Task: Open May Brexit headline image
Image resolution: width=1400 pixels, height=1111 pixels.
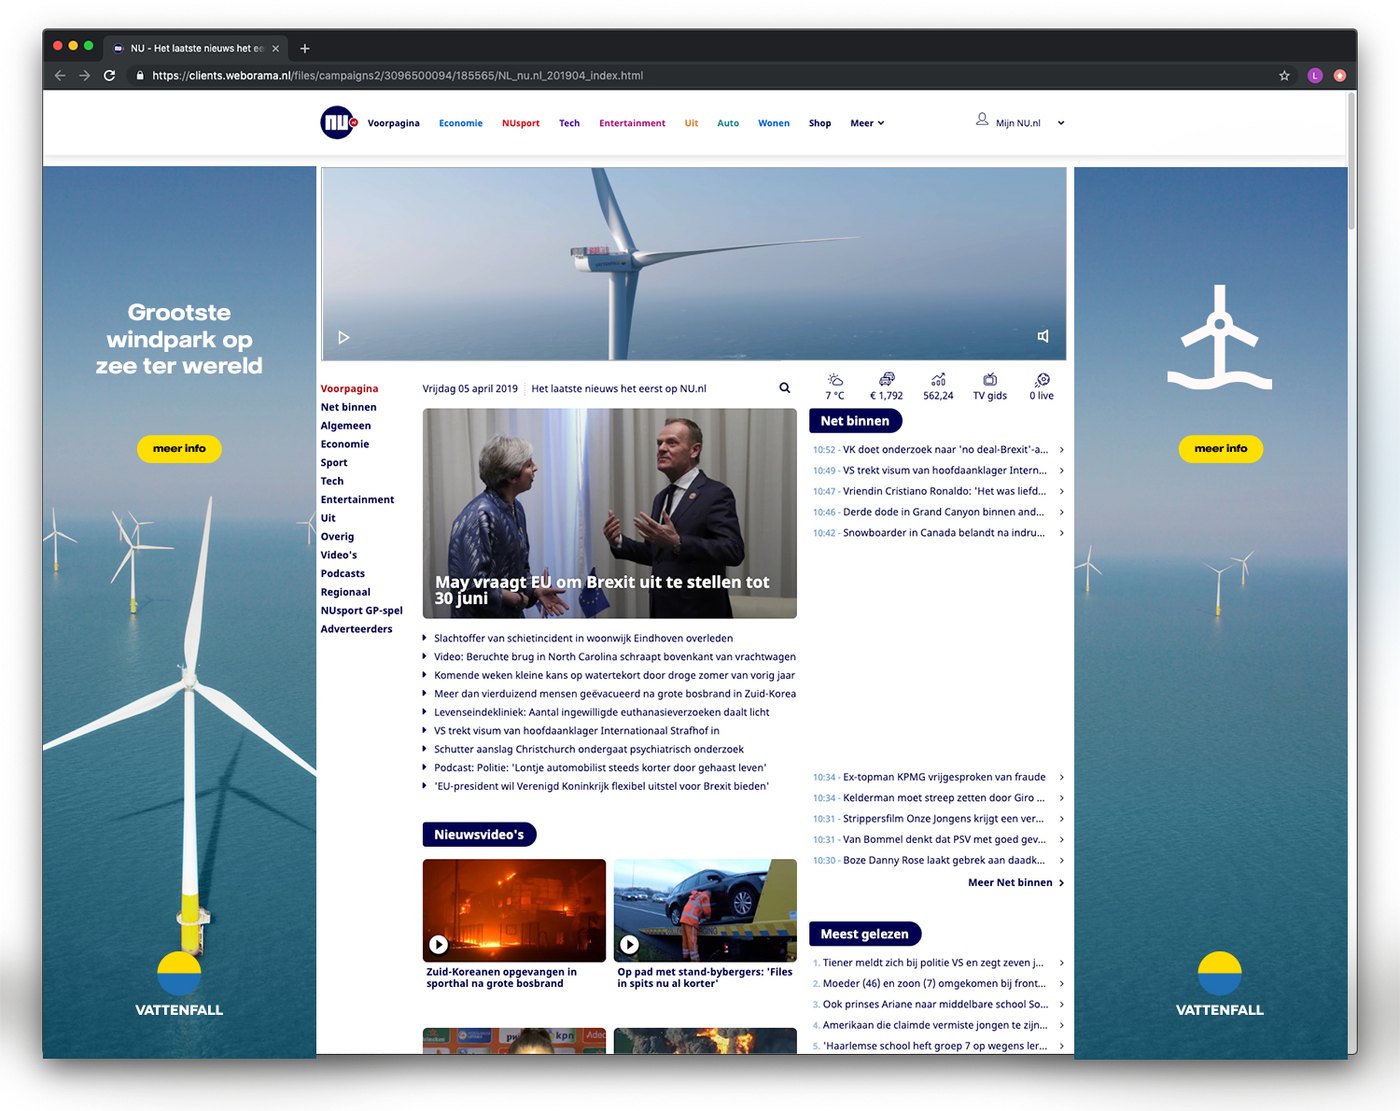Action: [610, 513]
